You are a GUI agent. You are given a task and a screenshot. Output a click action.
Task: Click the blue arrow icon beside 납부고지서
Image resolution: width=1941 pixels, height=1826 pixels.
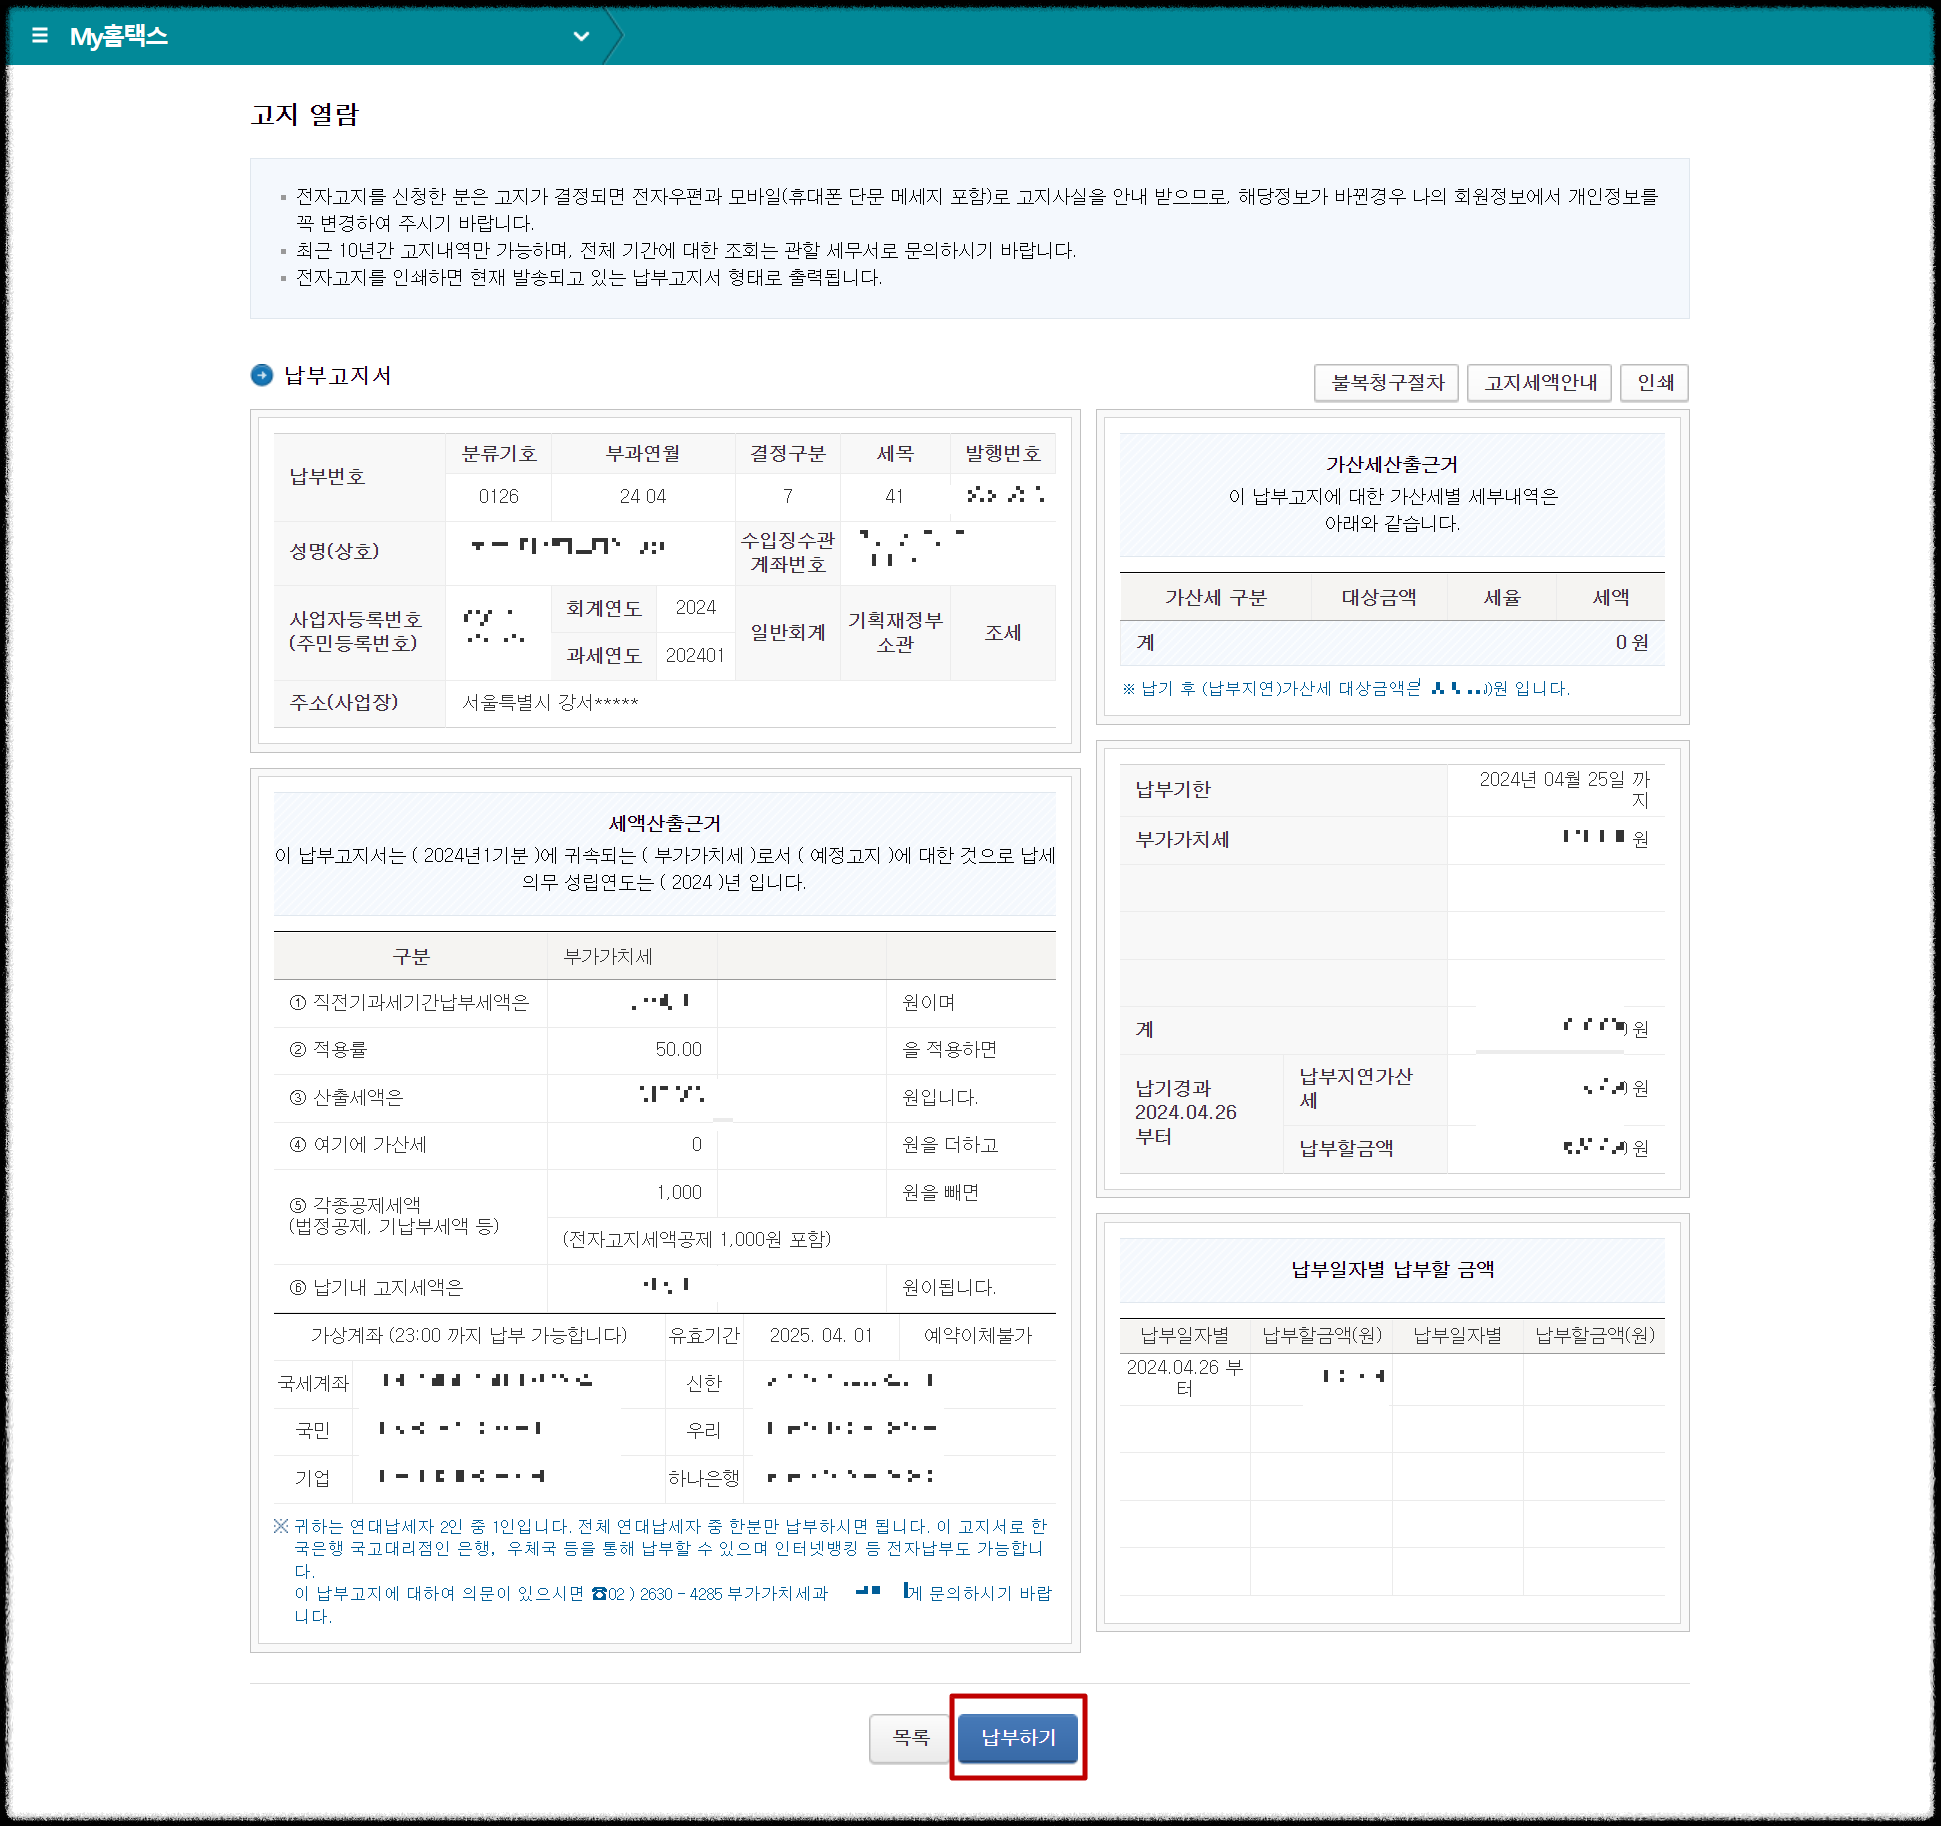coord(262,375)
